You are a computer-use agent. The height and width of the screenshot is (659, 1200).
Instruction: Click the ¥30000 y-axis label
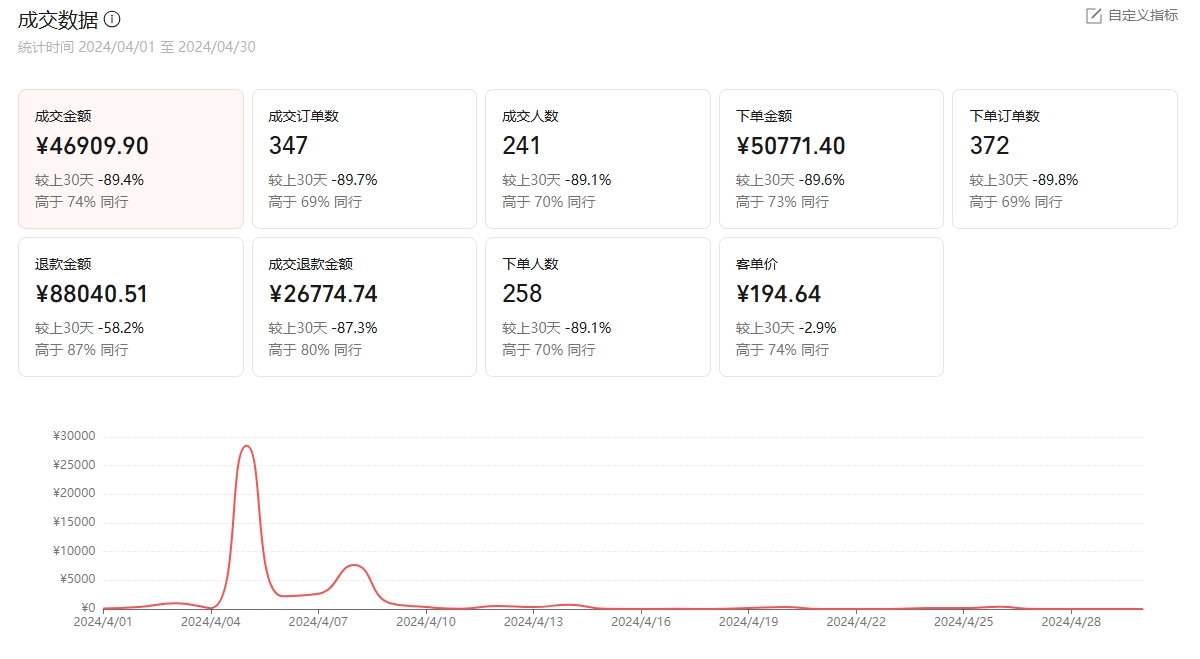coord(77,436)
